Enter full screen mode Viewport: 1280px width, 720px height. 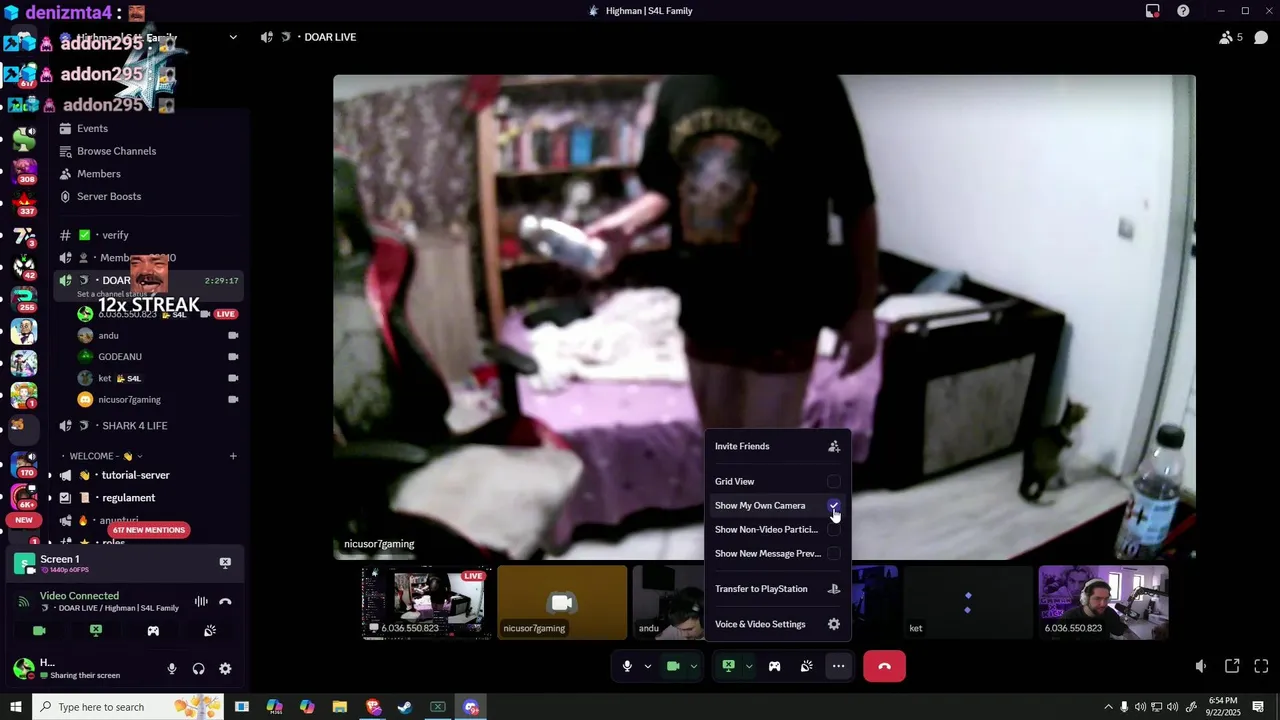tap(1261, 666)
